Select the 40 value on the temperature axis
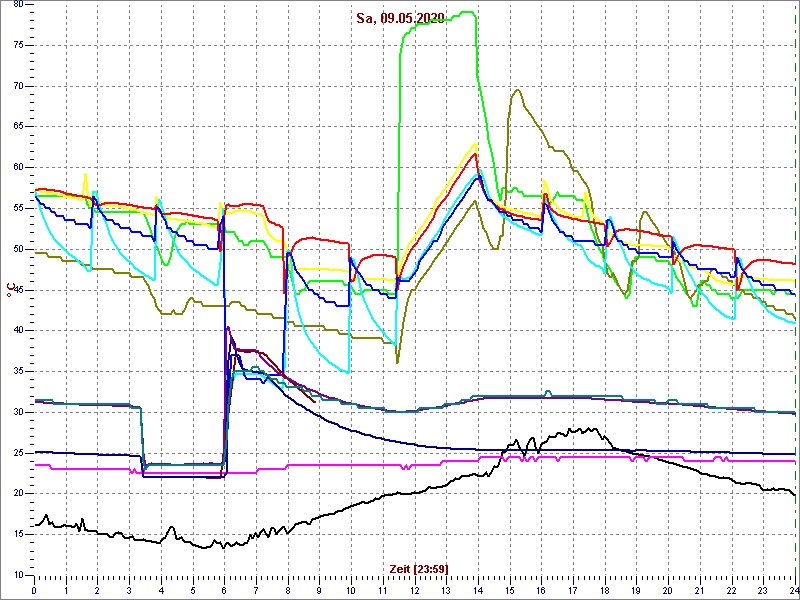 16,331
